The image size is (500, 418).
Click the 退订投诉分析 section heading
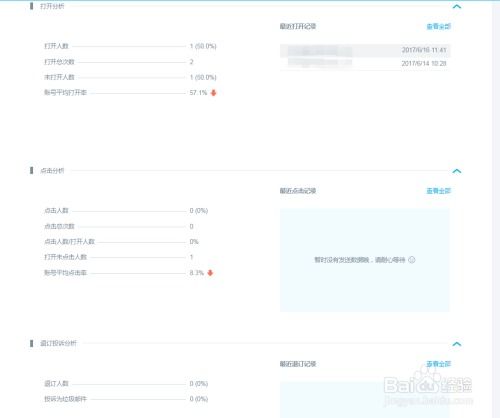[x=58, y=343]
